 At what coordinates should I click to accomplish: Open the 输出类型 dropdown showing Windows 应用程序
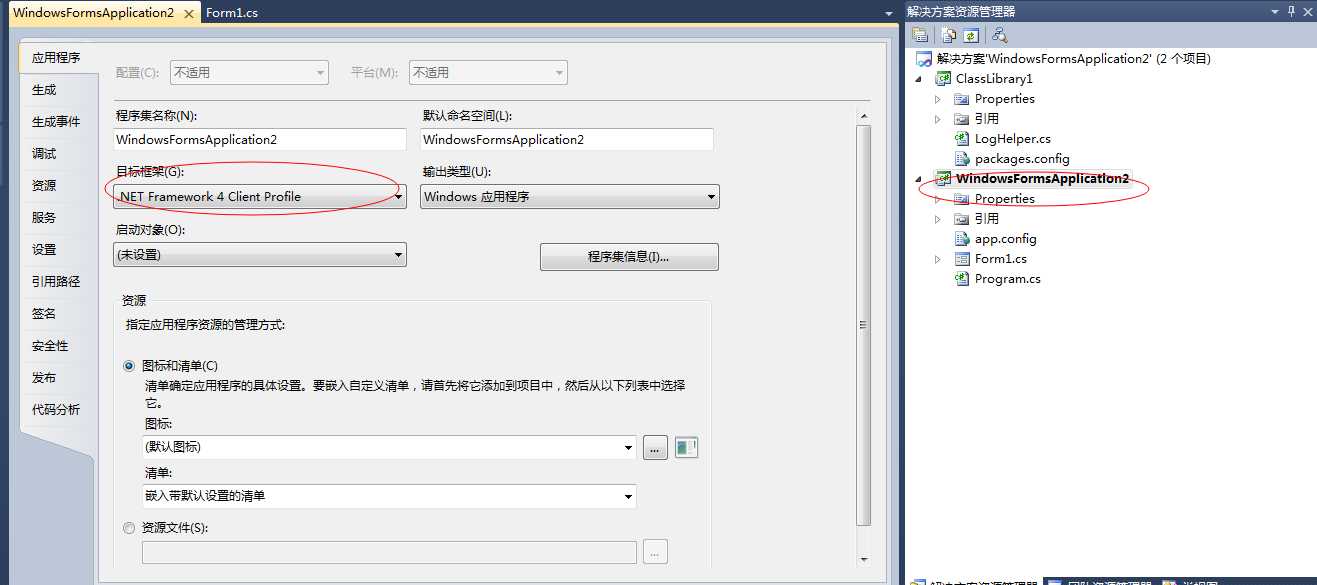pyautogui.click(x=569, y=197)
